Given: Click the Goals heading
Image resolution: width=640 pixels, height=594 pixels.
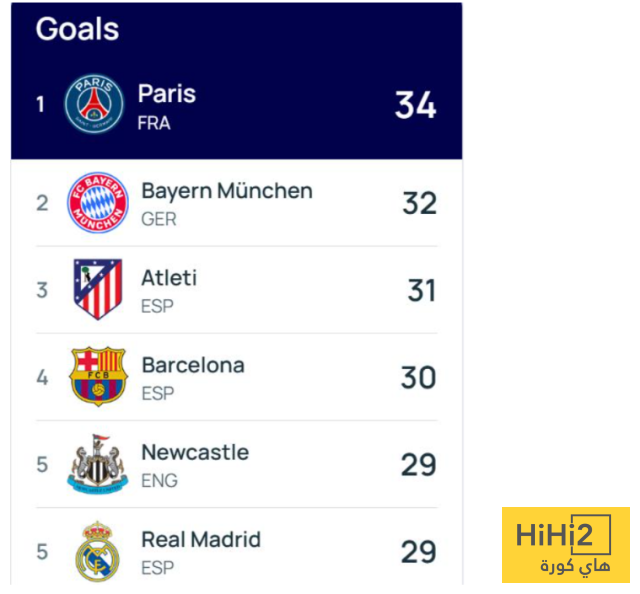Looking at the screenshot, I should point(77,29).
